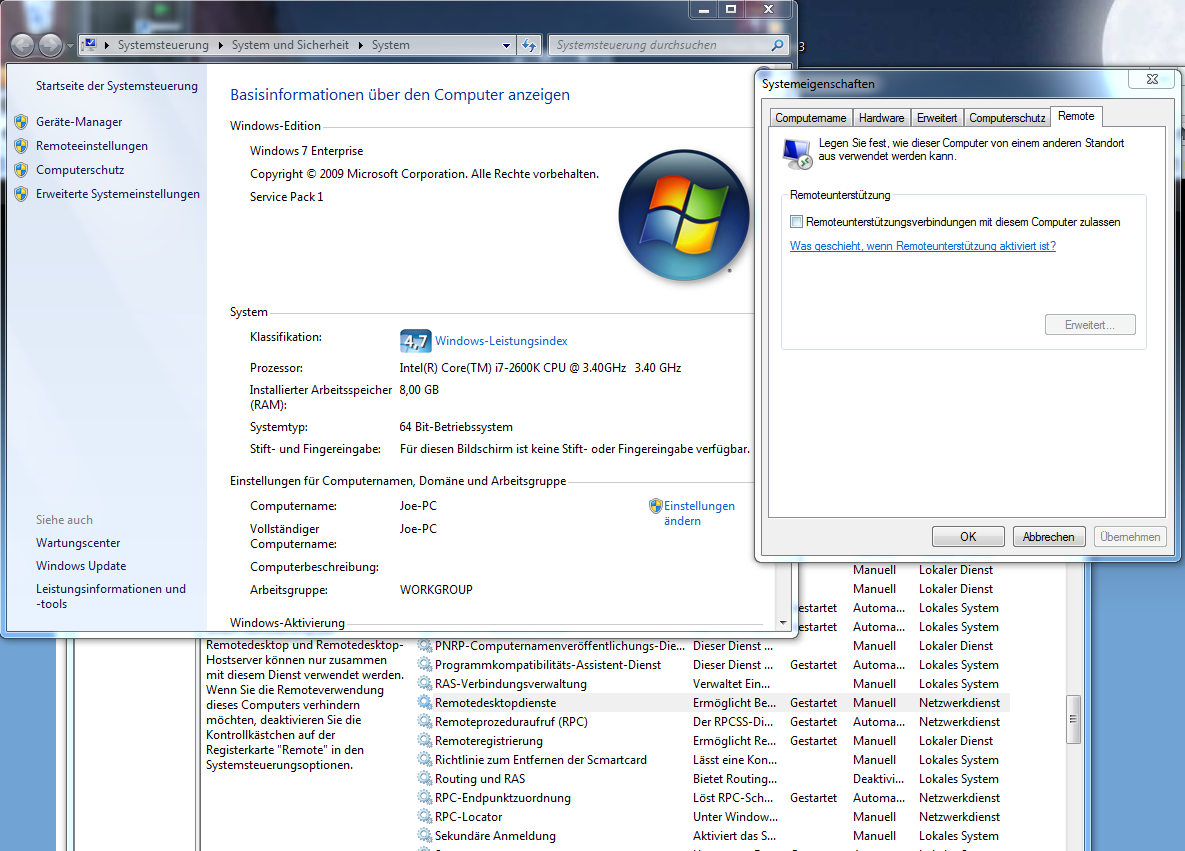This screenshot has height=851, width=1185.
Task: Click the System window scroll-down arrow
Action: point(783,623)
